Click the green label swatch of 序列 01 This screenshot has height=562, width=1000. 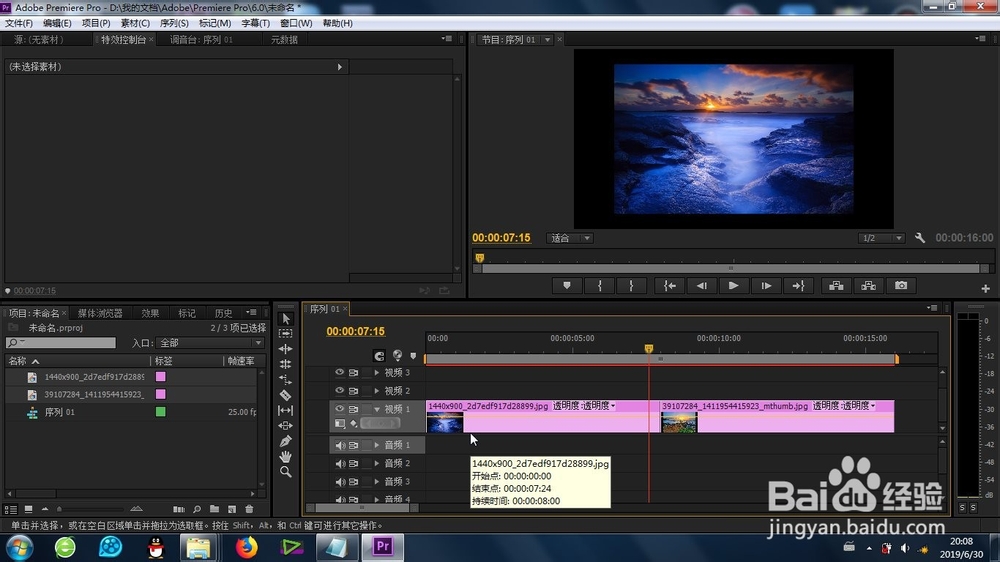point(161,412)
